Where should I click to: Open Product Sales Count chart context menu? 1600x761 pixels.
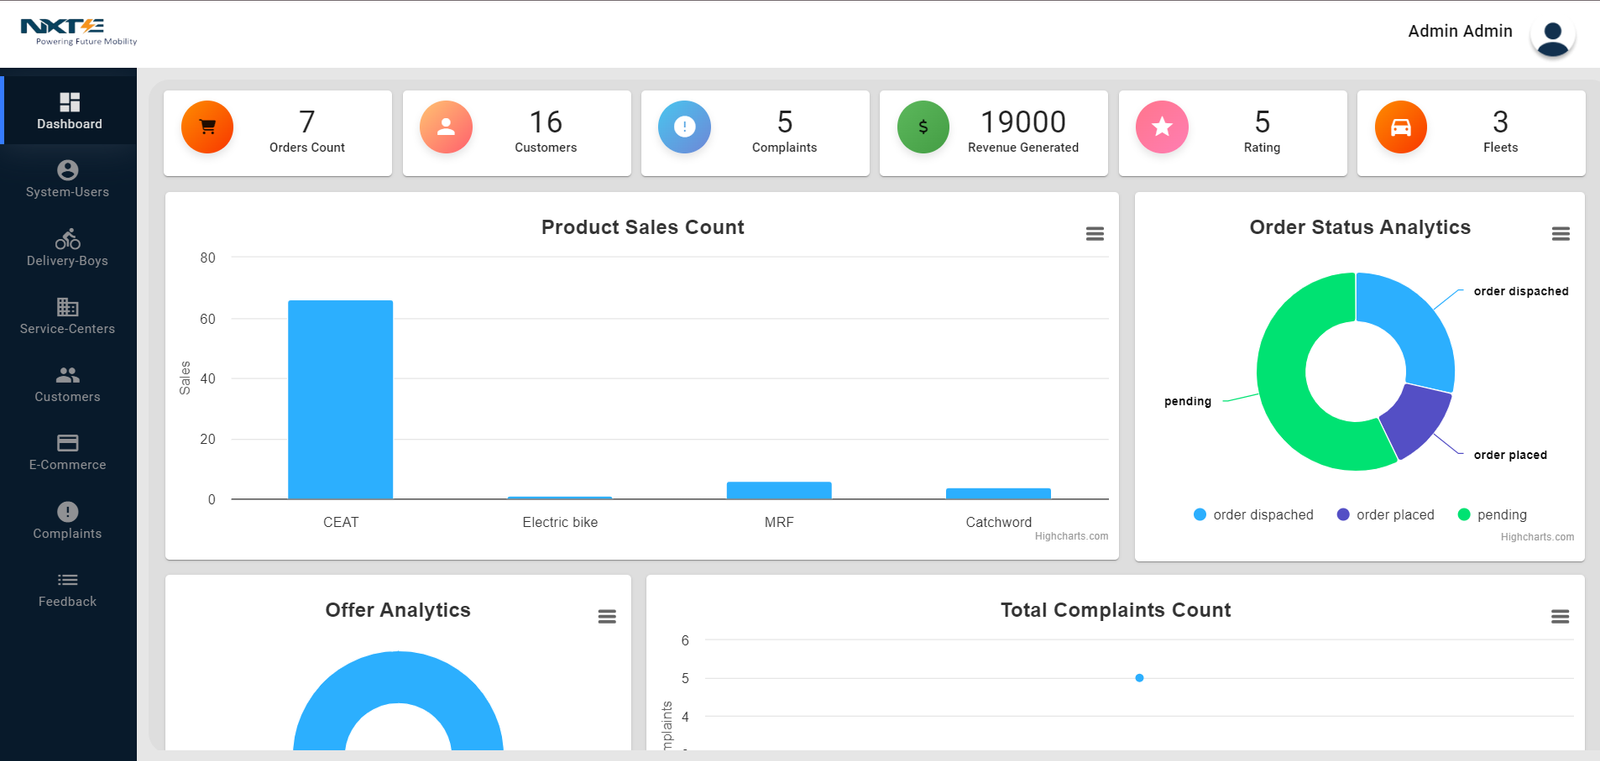click(x=1095, y=234)
